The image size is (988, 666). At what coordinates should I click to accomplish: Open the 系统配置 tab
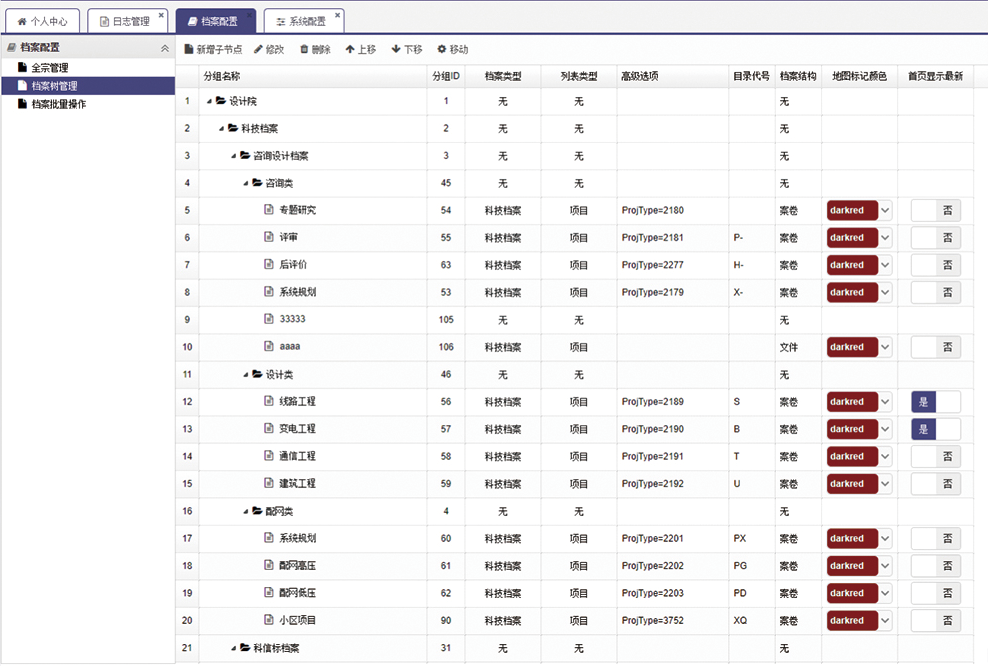(300, 21)
